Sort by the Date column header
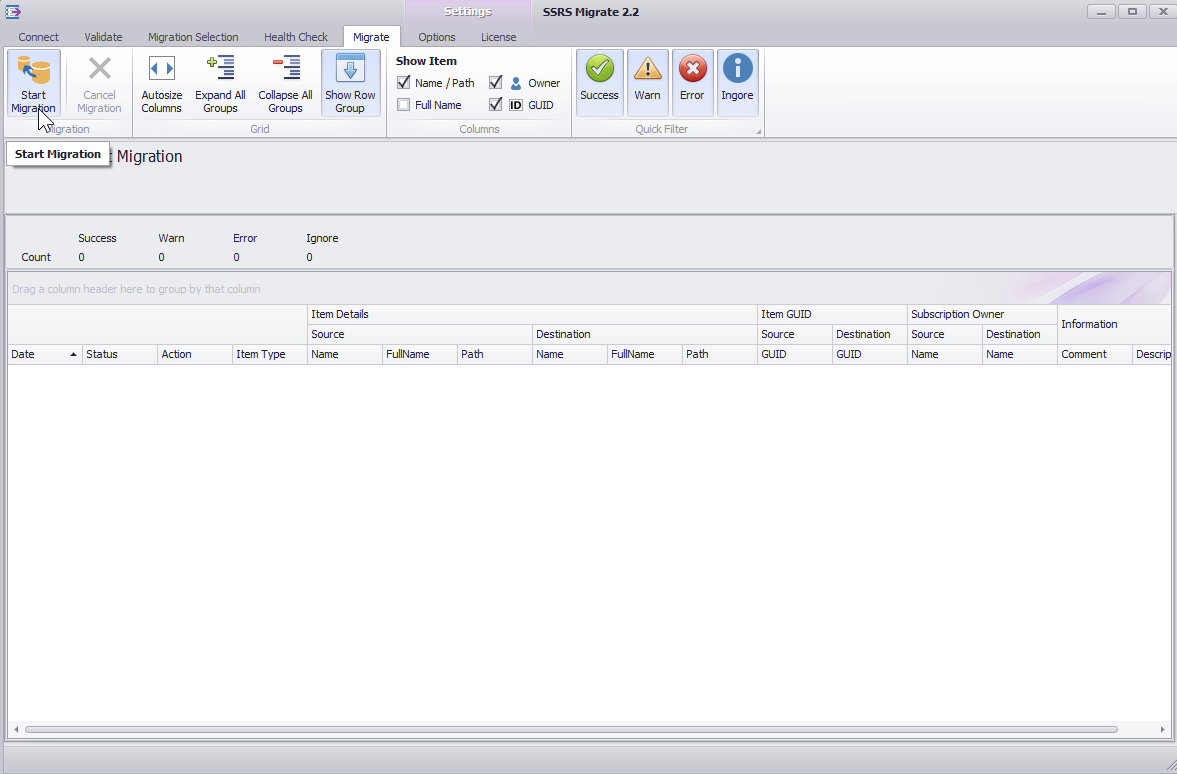The width and height of the screenshot is (1177, 774). coord(45,354)
